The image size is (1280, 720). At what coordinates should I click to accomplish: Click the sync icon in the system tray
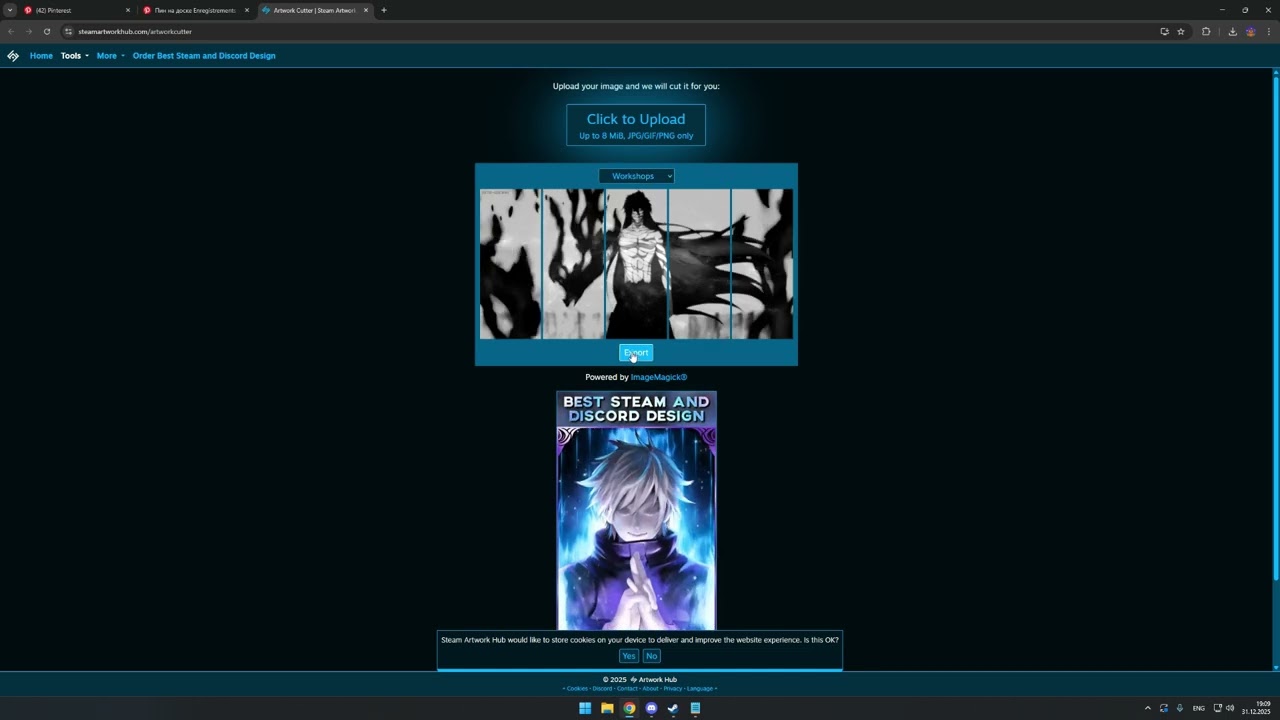pyautogui.click(x=1164, y=708)
